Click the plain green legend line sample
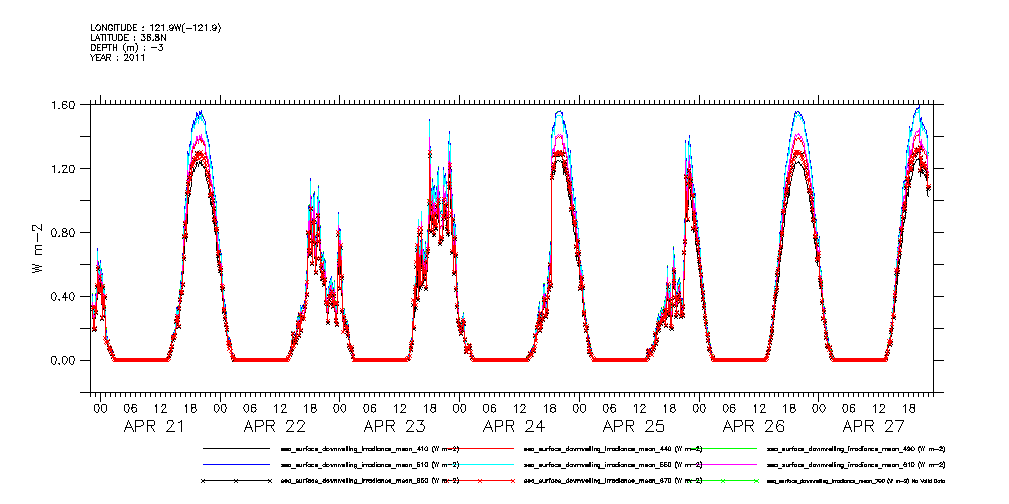The image size is (1009, 504). [722, 448]
